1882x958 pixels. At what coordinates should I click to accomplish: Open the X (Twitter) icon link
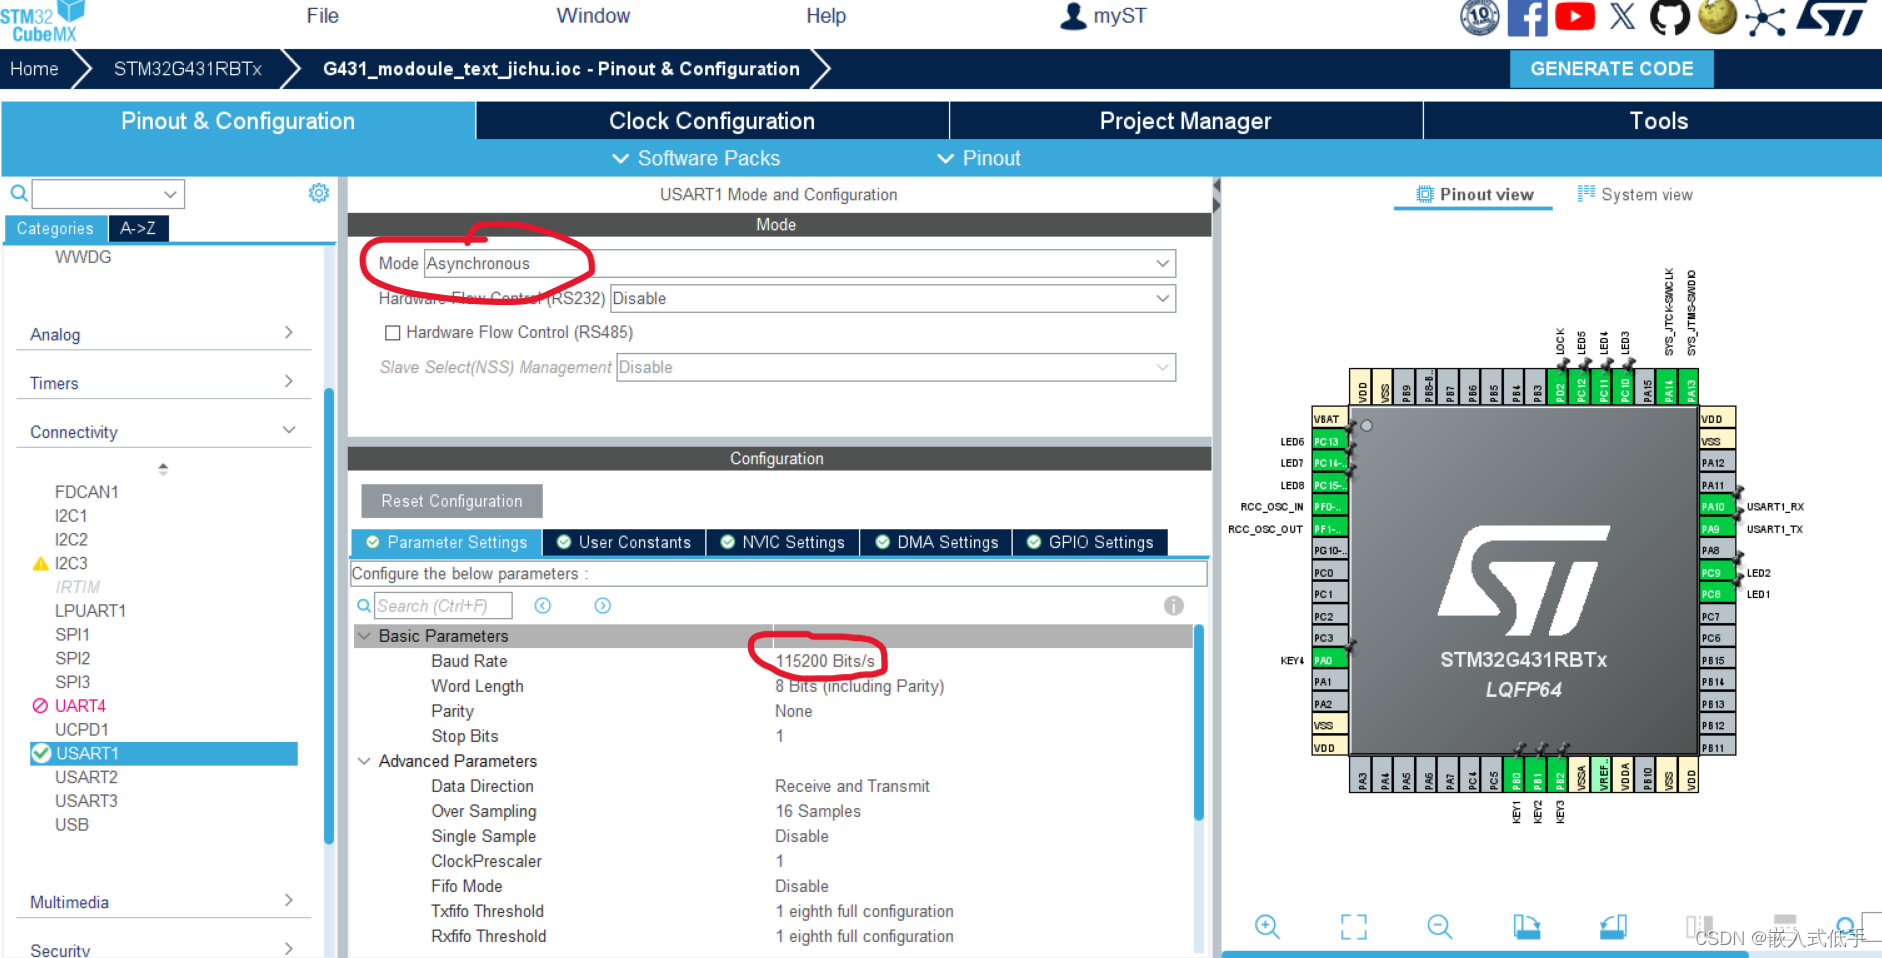pos(1622,17)
